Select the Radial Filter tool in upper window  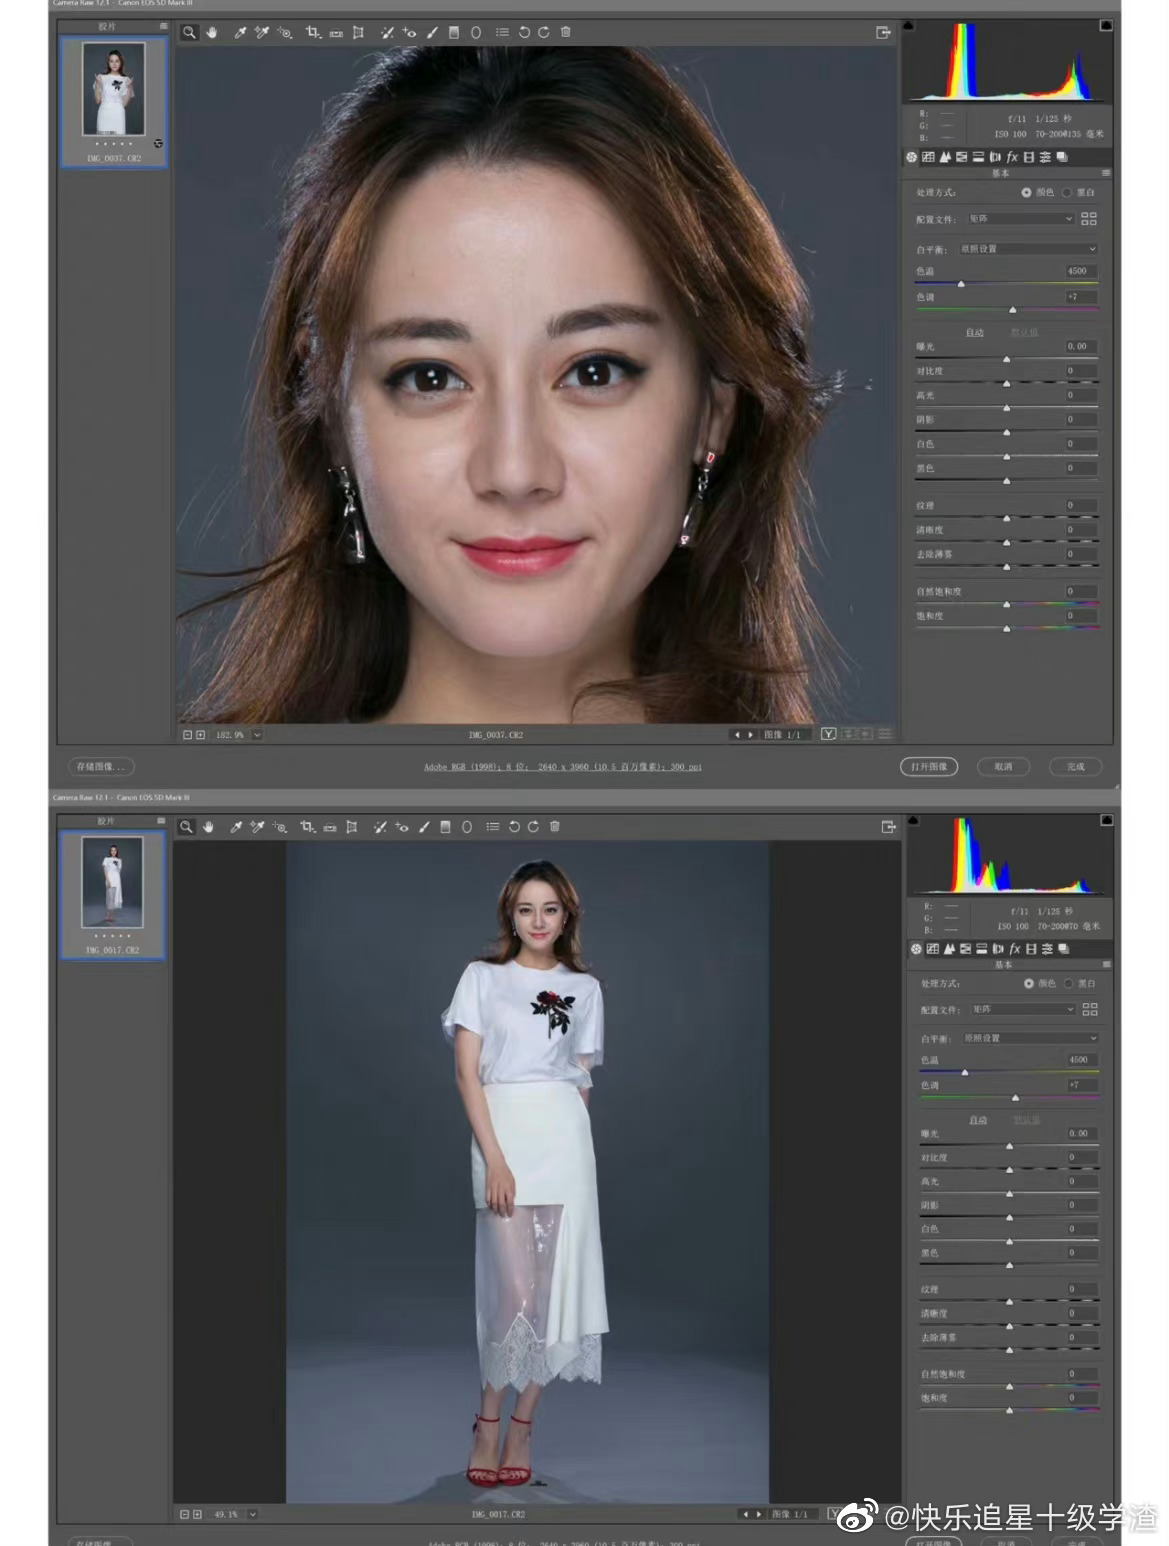tap(476, 33)
